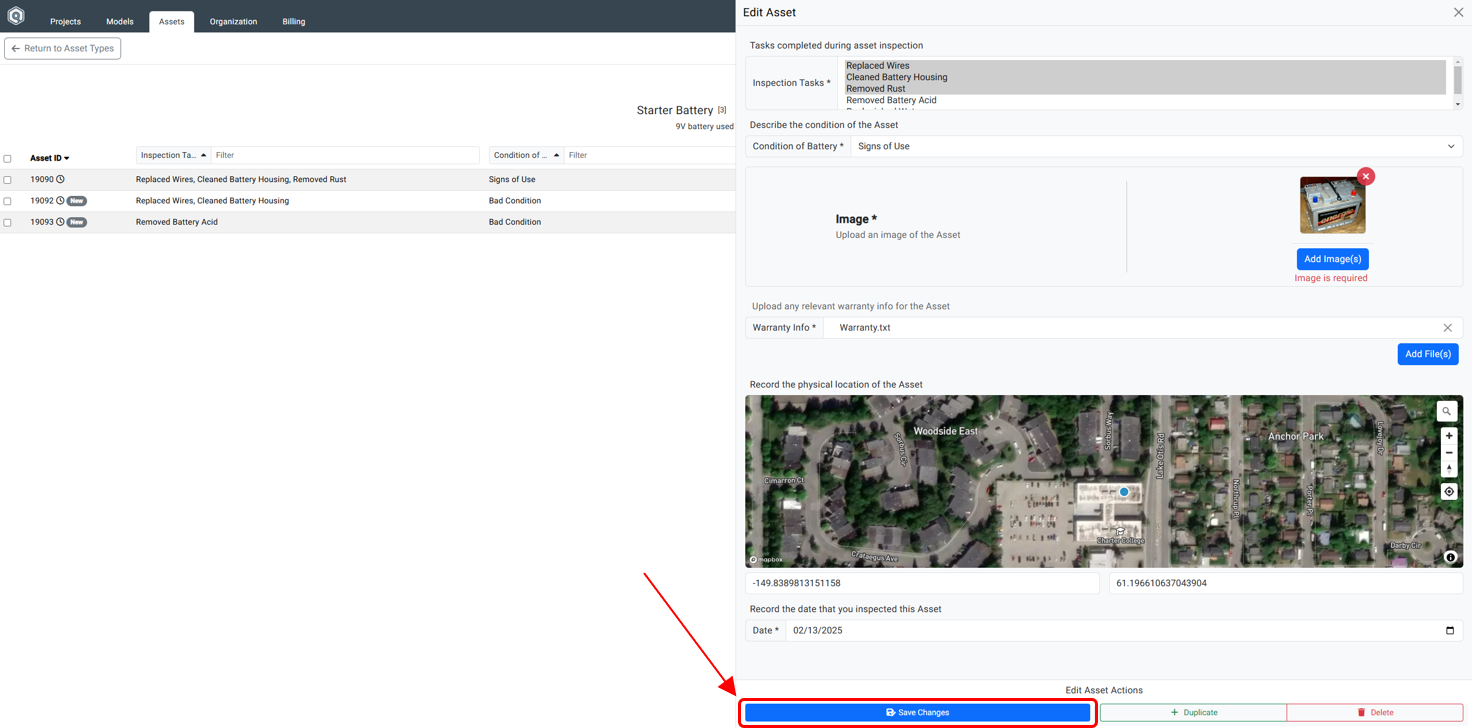The width and height of the screenshot is (1472, 728).
Task: Click Removed Battery Acid table cell
Action: coord(177,222)
